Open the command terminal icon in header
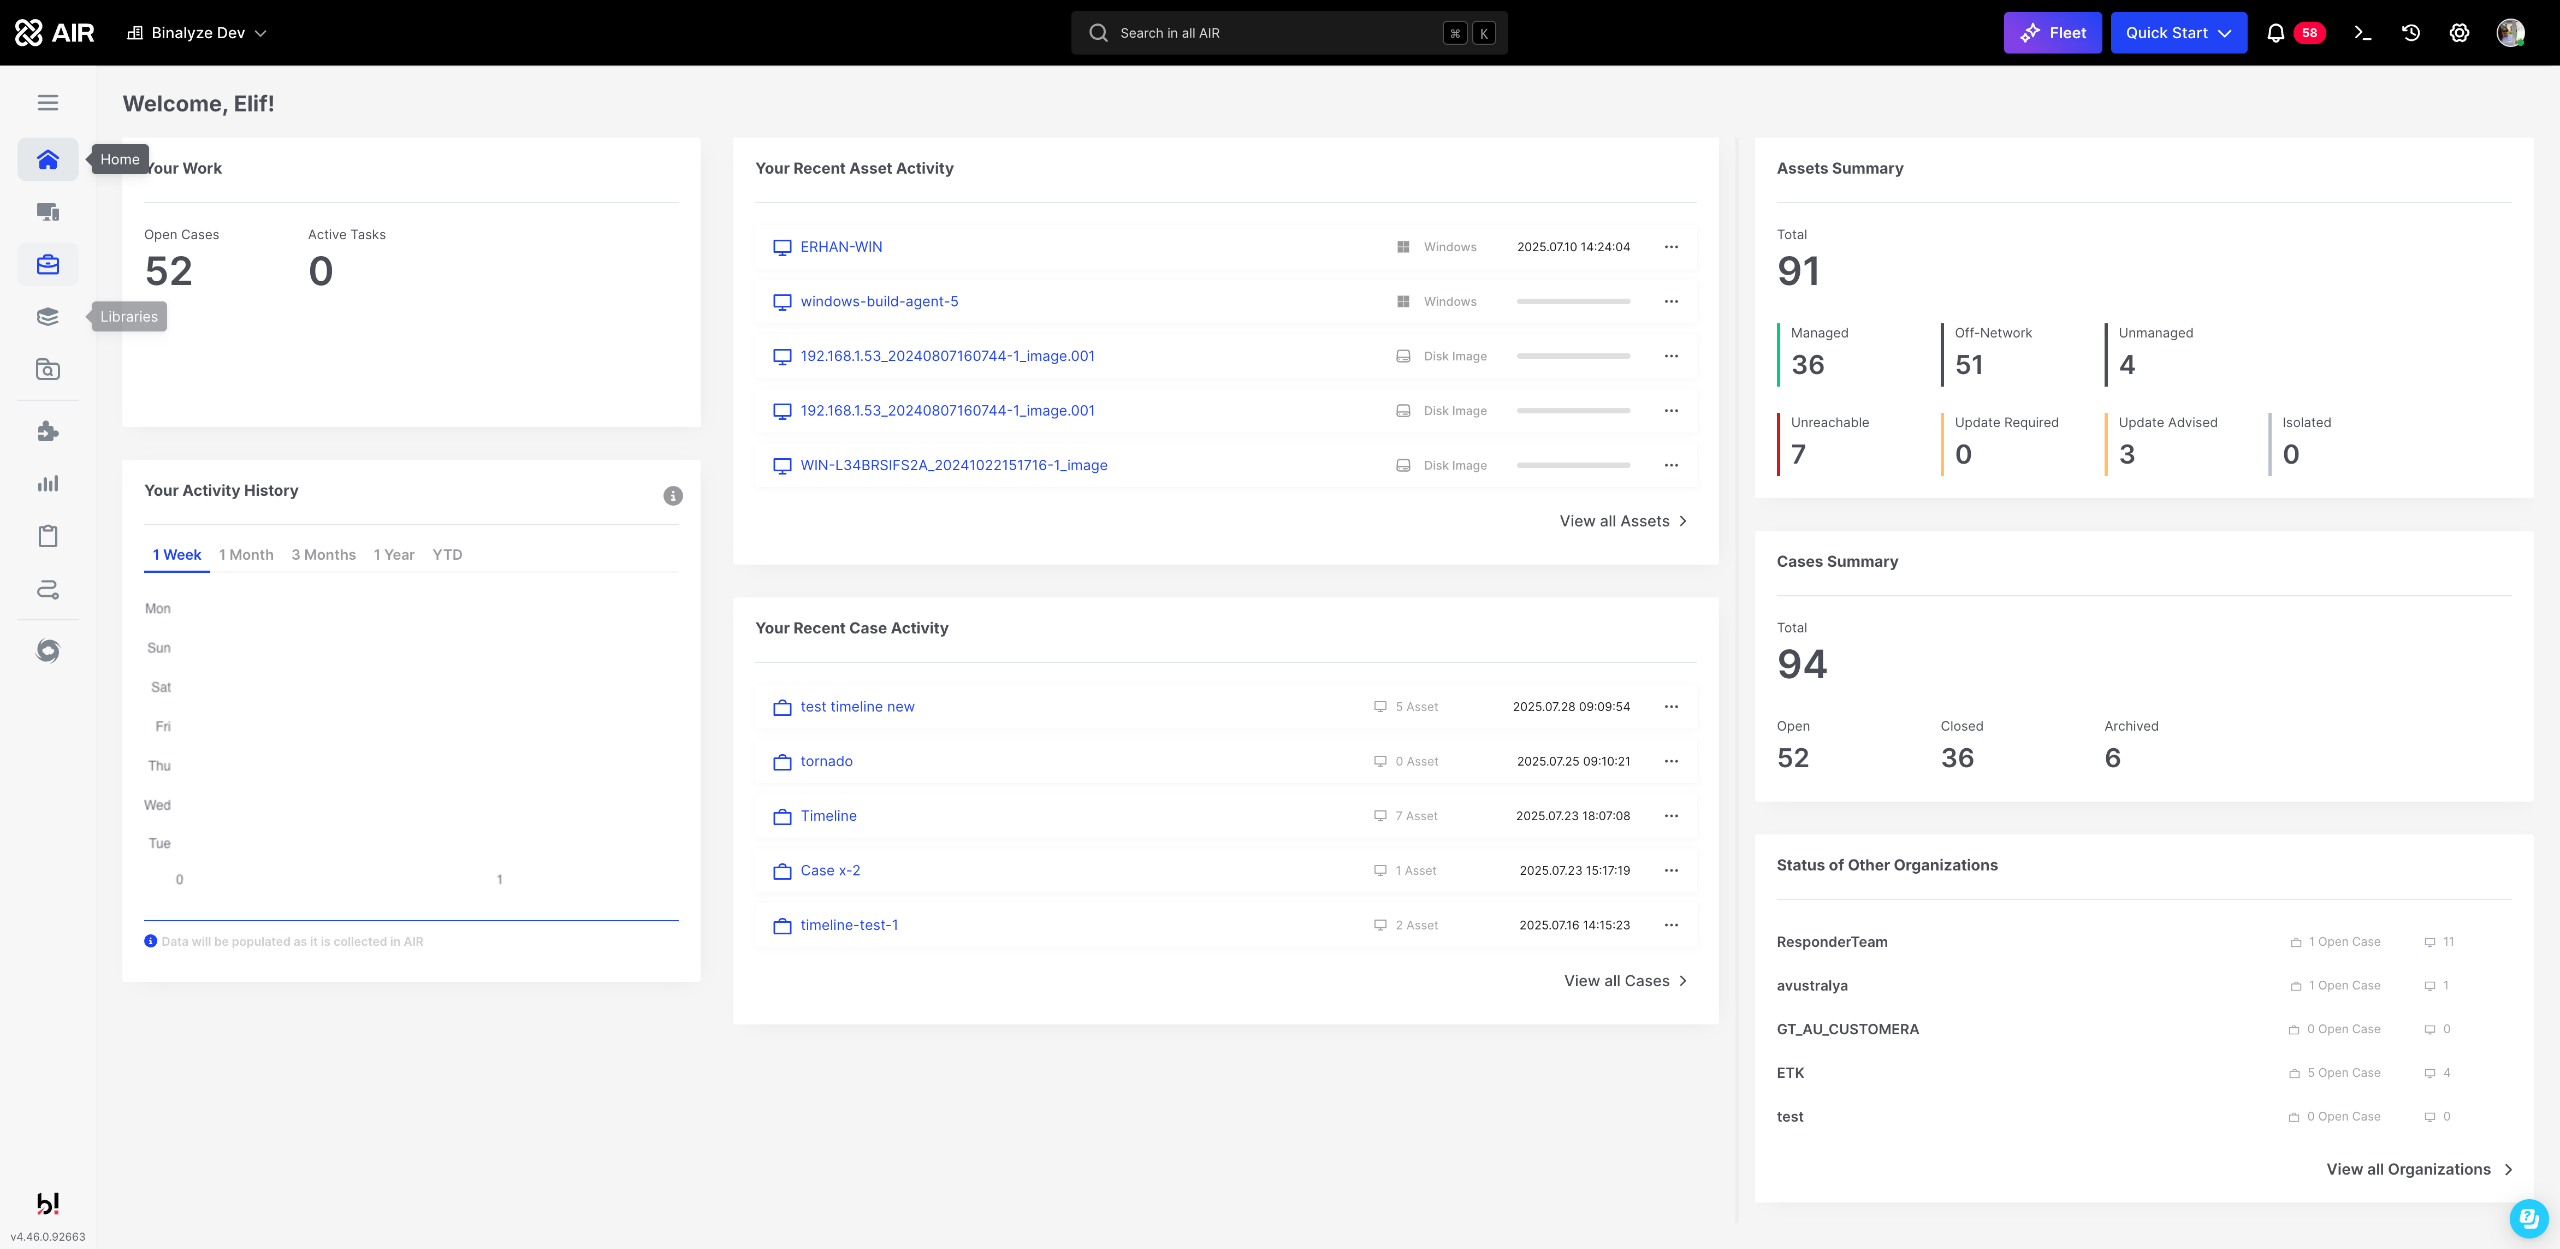This screenshot has height=1249, width=2560. [2363, 33]
